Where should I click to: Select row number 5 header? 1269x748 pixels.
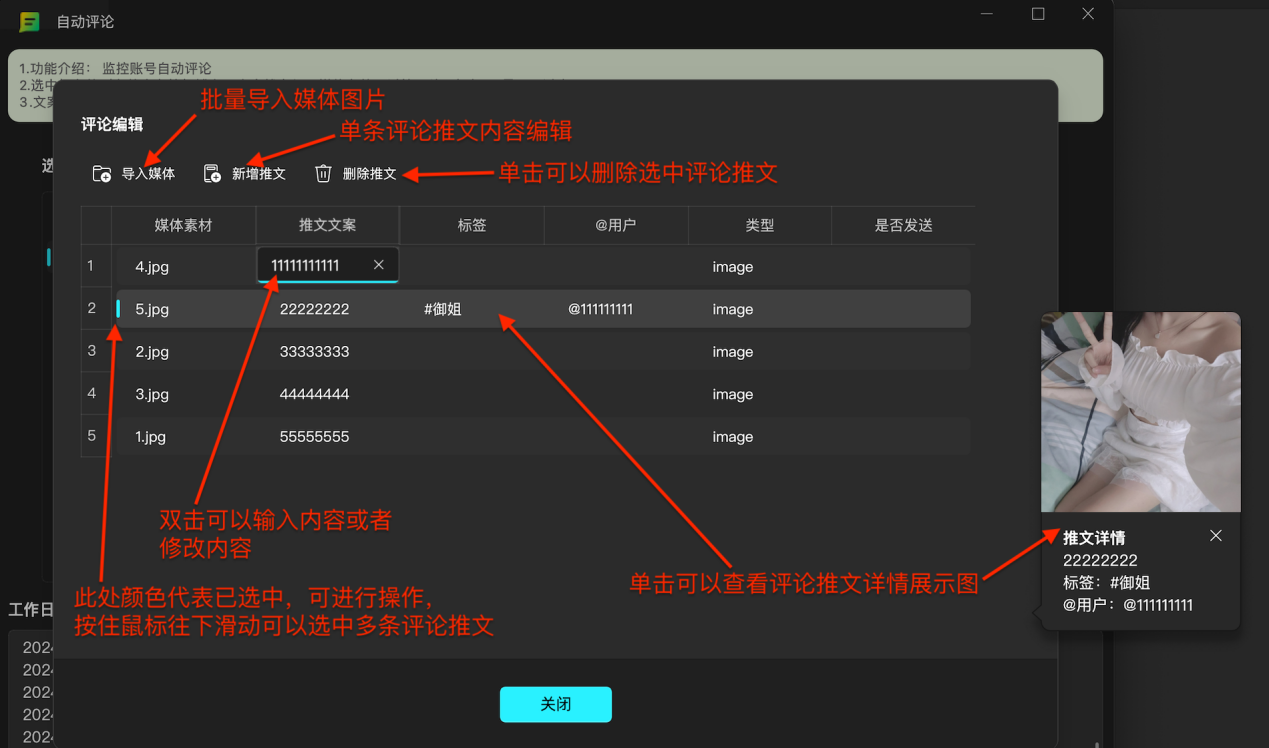click(92, 436)
